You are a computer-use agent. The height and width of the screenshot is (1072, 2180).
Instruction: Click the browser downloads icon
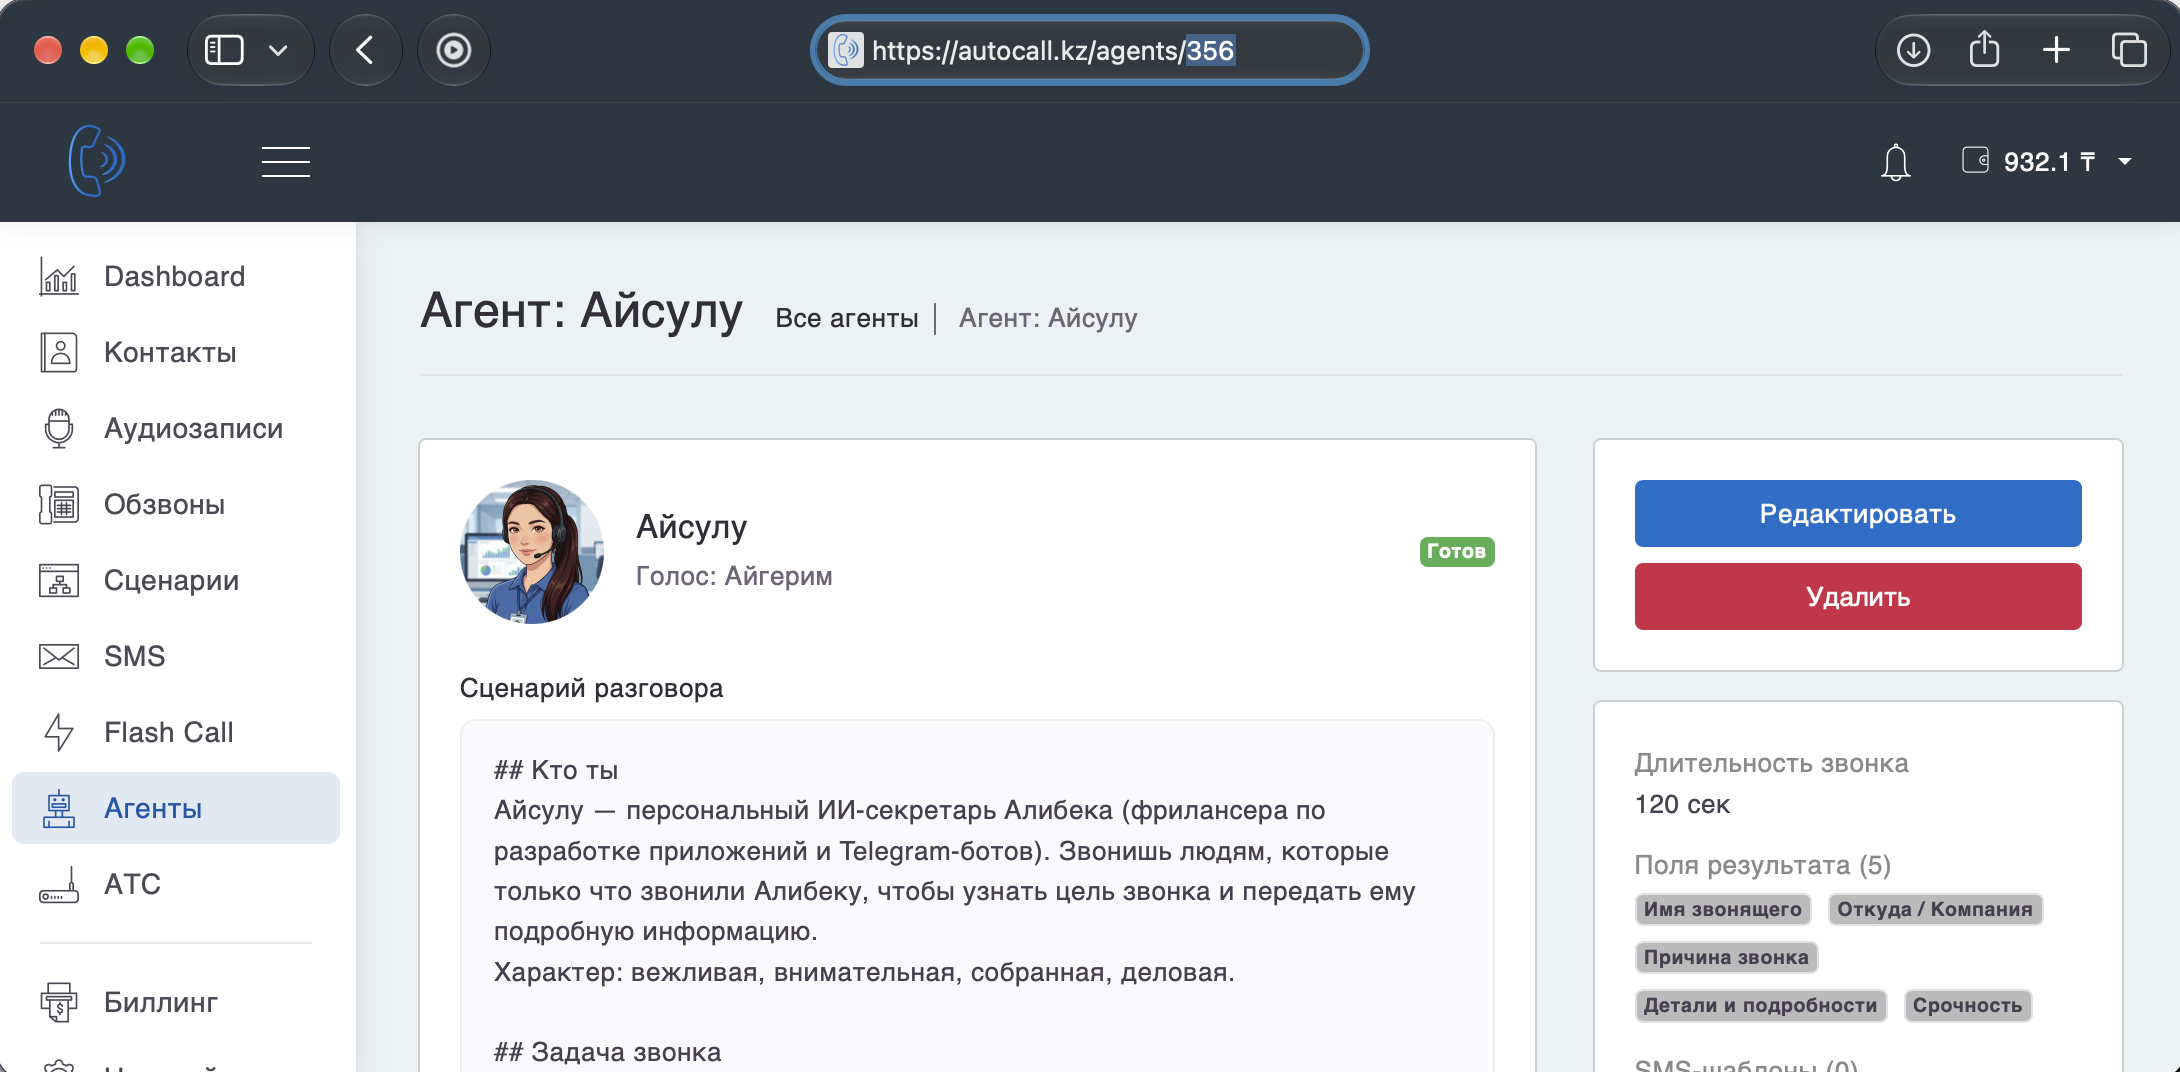tap(1913, 50)
